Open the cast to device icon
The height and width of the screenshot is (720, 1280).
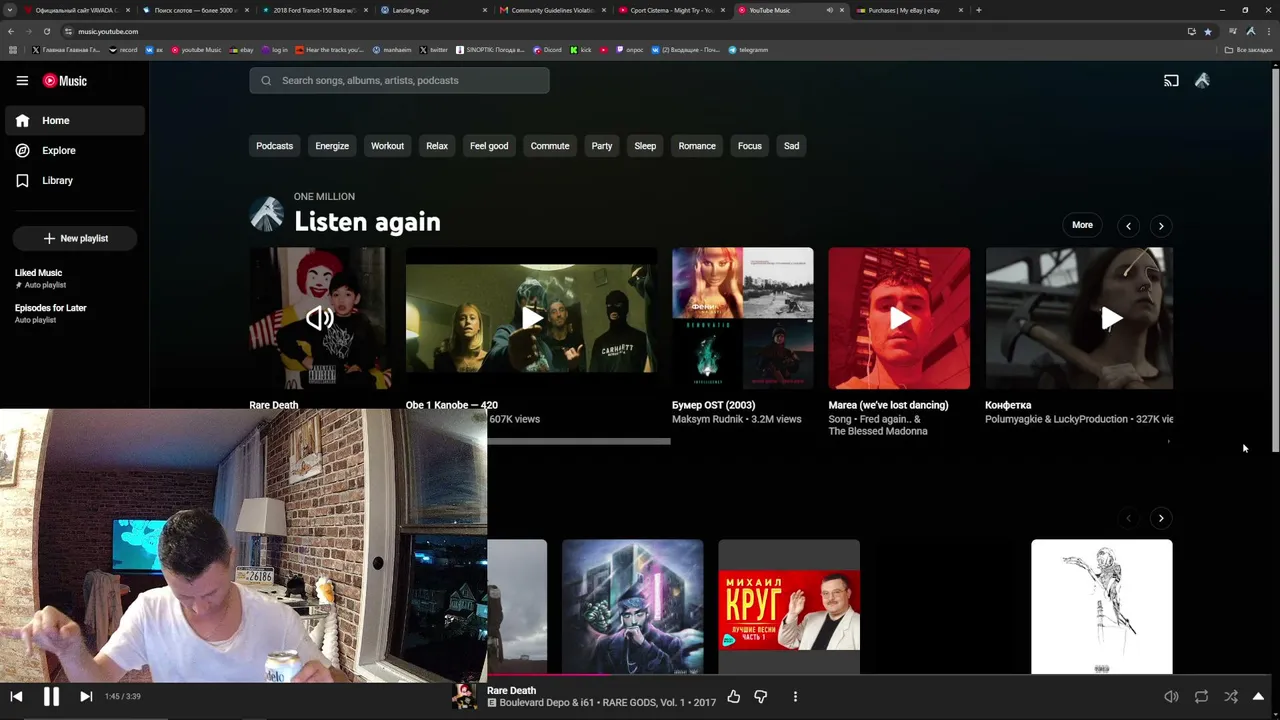(1171, 81)
